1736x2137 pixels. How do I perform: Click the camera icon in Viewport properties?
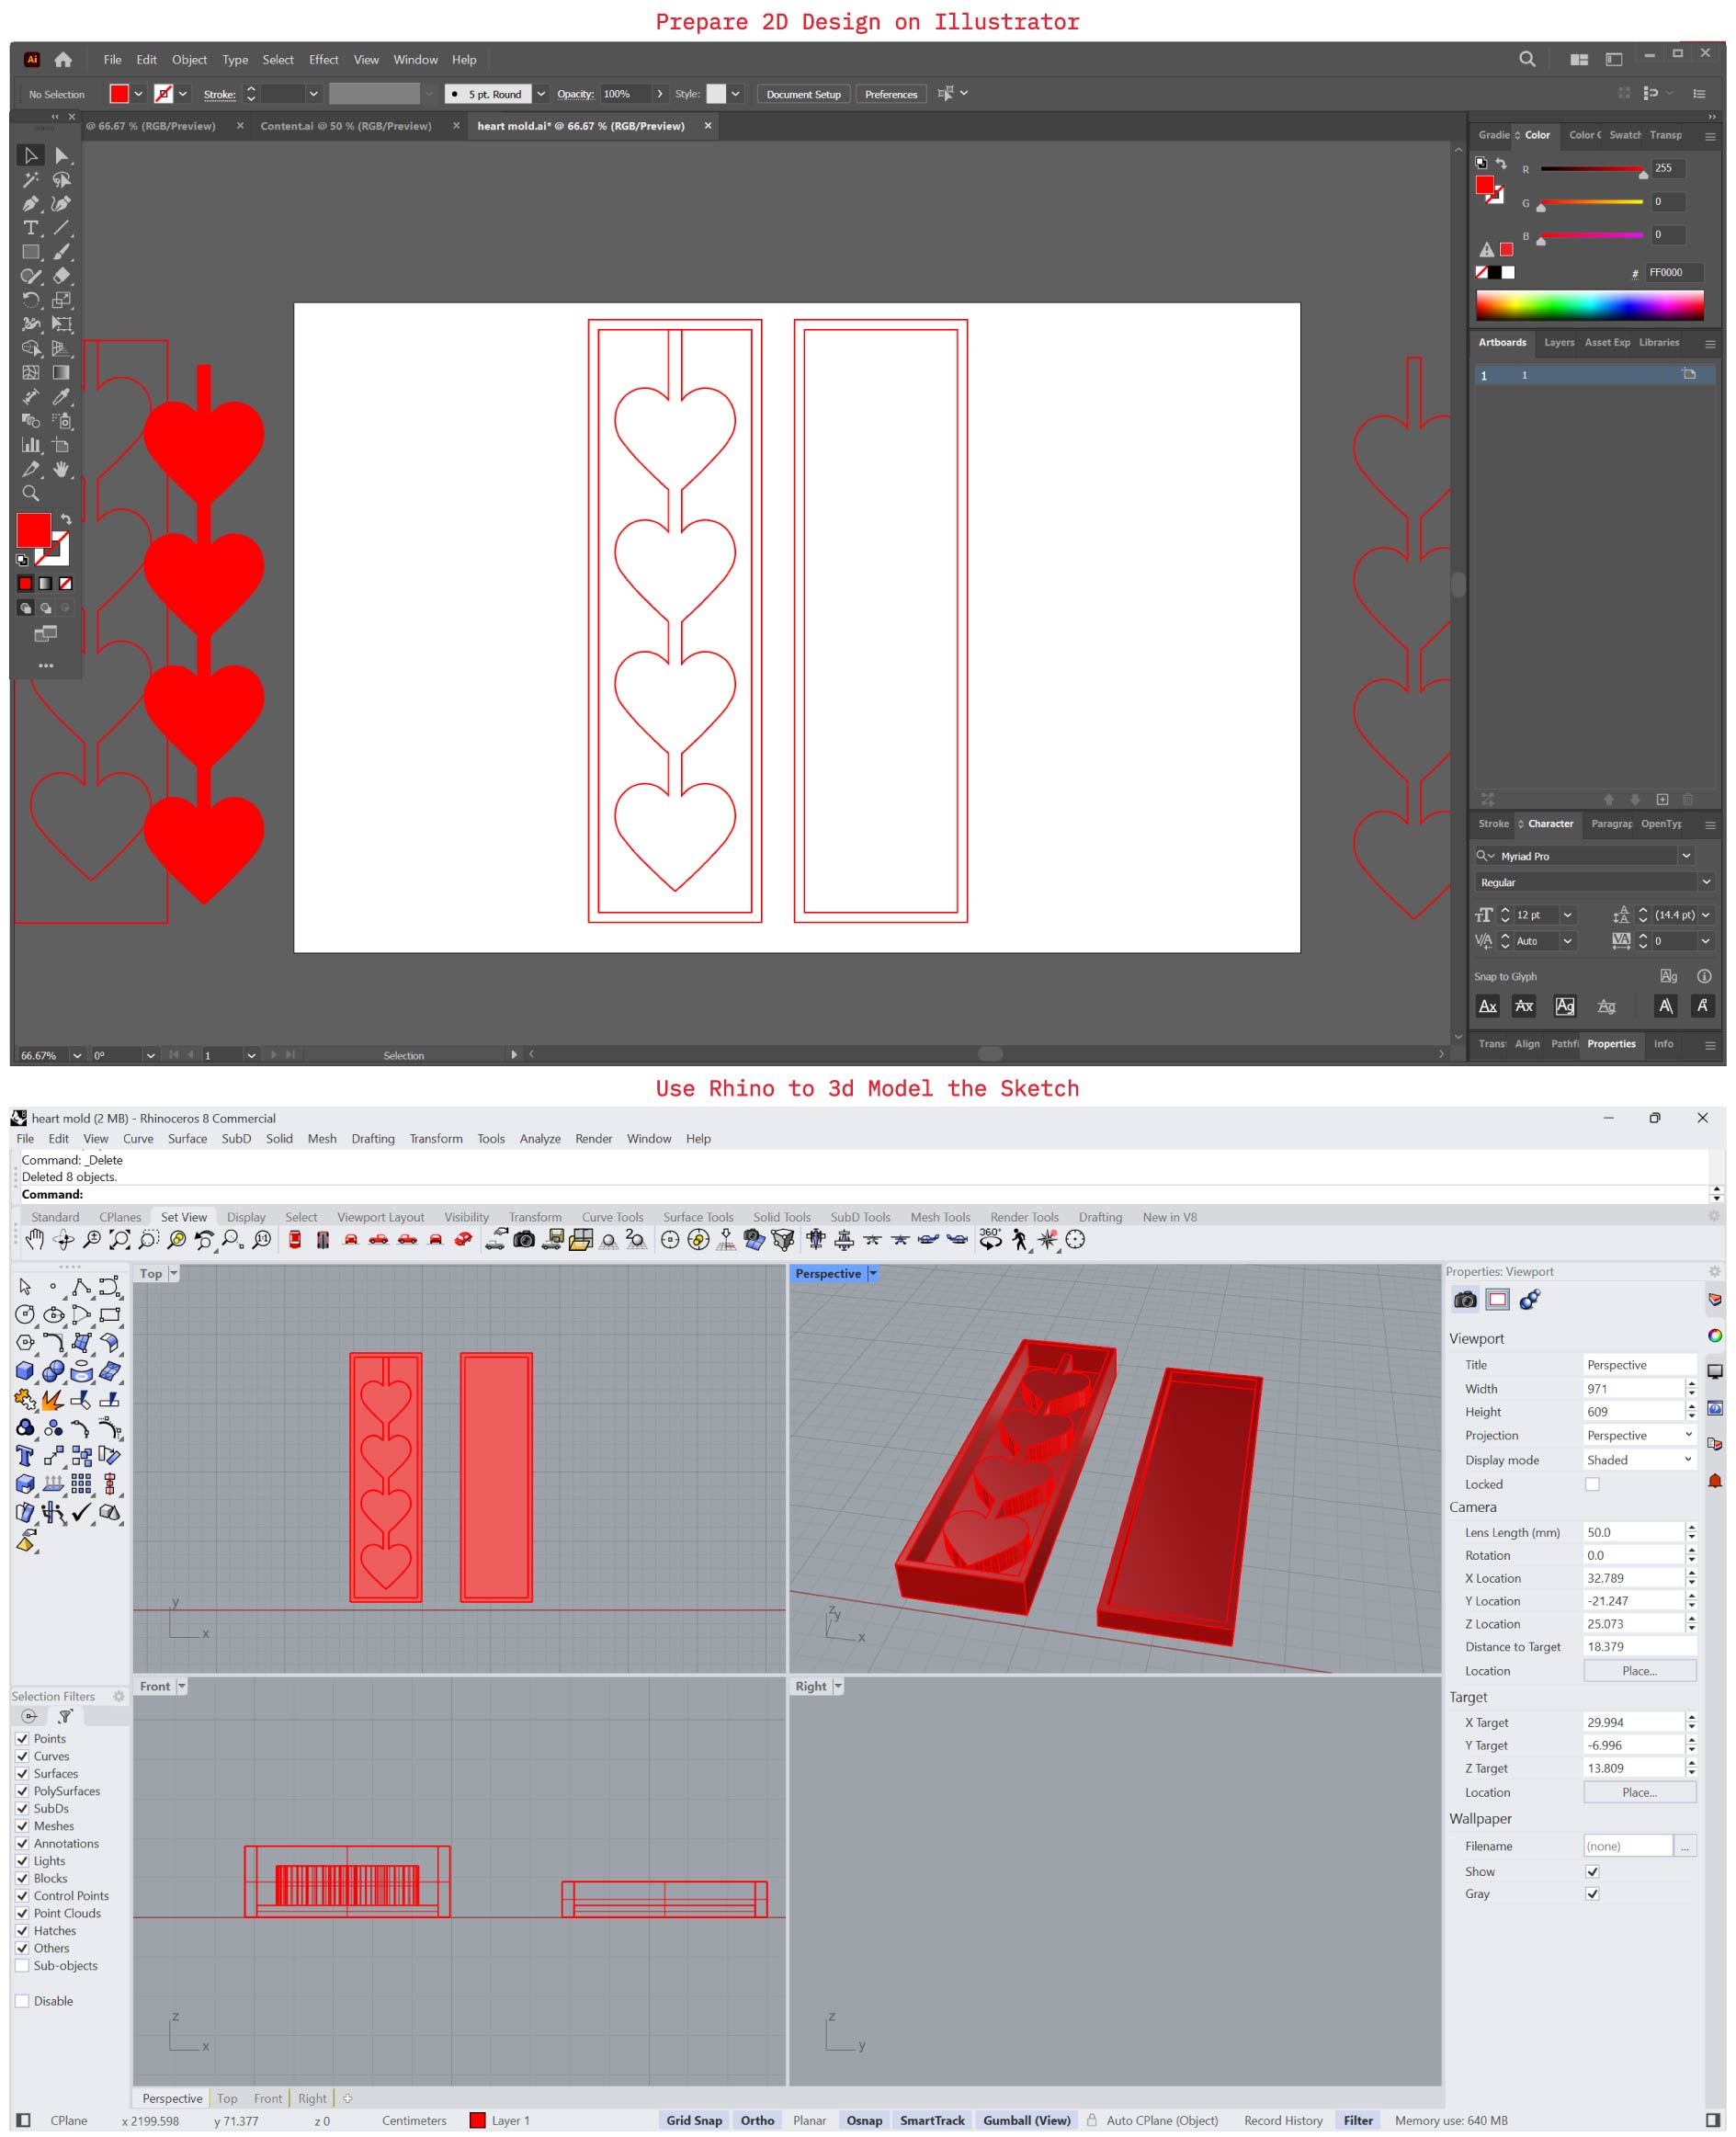pos(1465,1300)
